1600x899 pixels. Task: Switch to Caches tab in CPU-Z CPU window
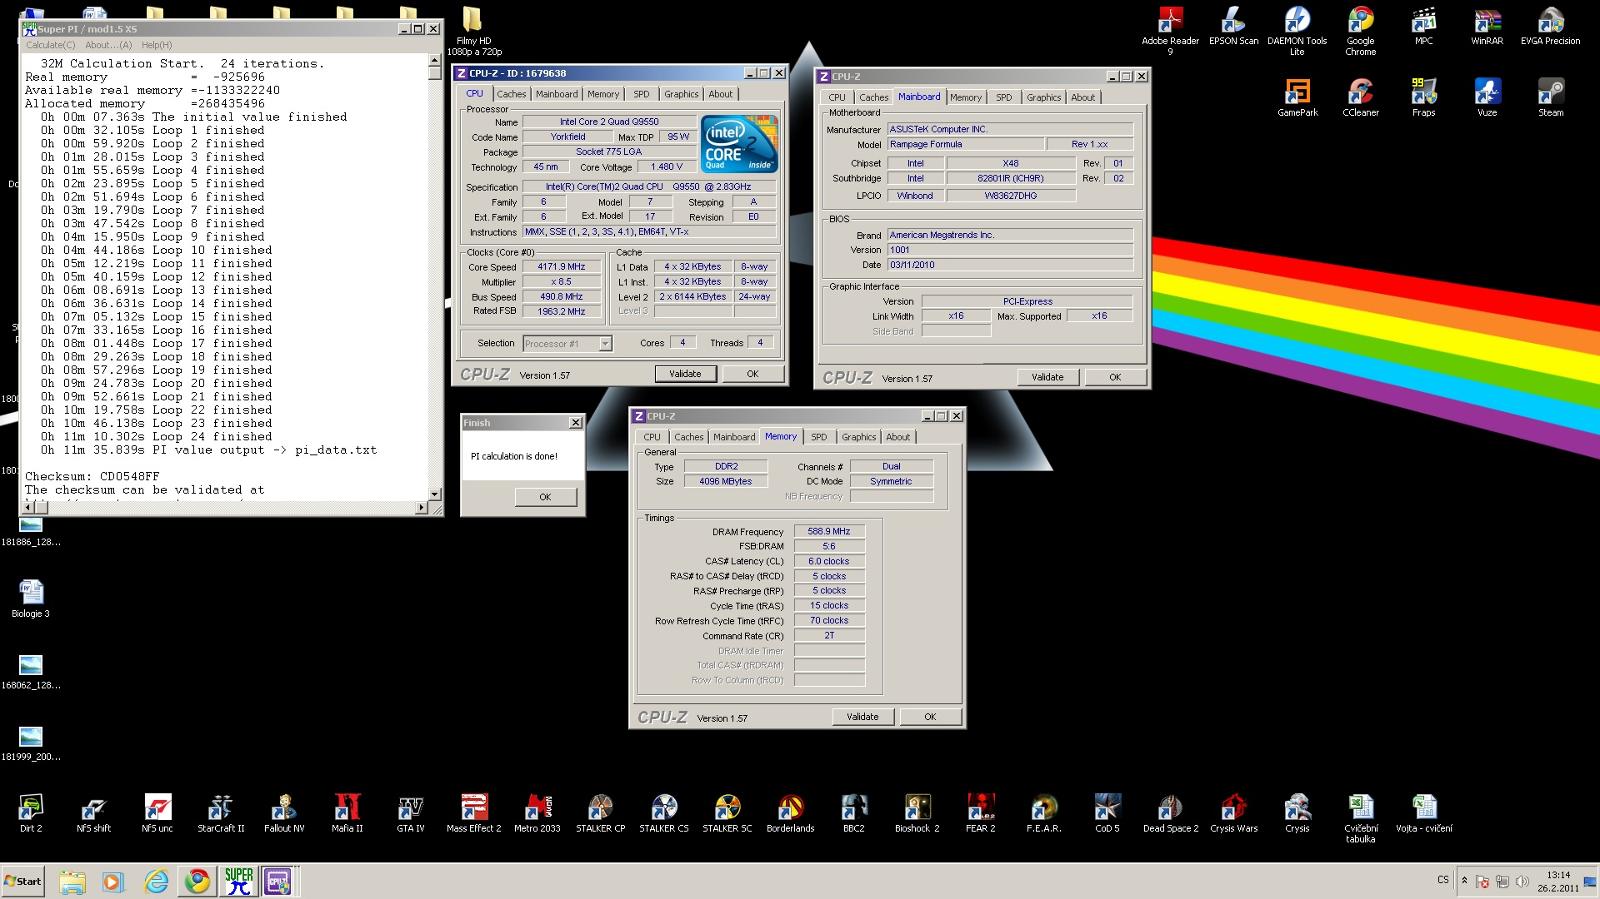[x=511, y=94]
